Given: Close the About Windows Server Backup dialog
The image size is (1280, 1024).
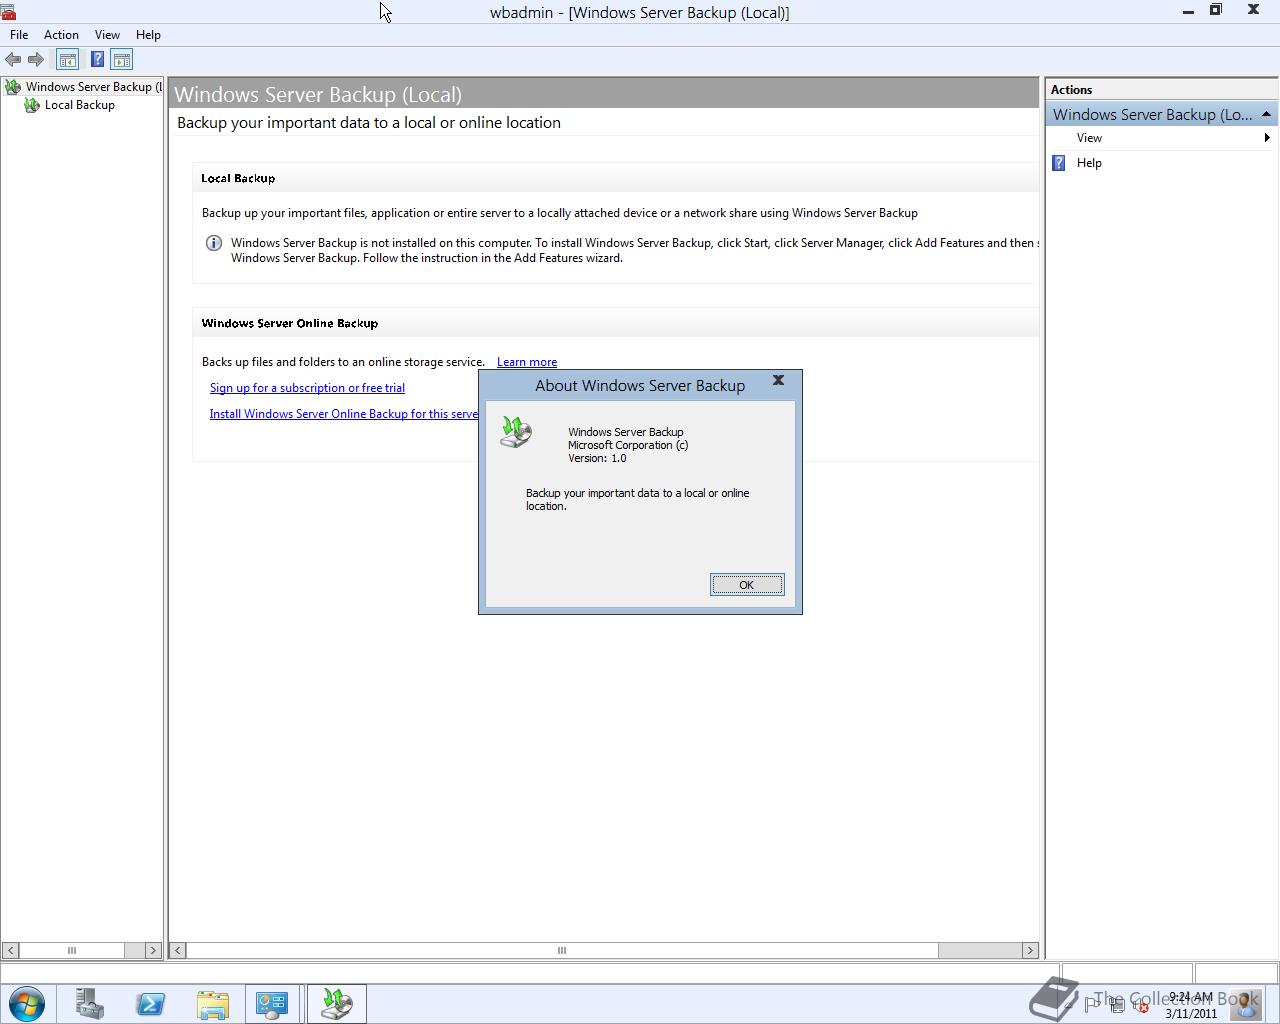Looking at the screenshot, I should [x=778, y=380].
